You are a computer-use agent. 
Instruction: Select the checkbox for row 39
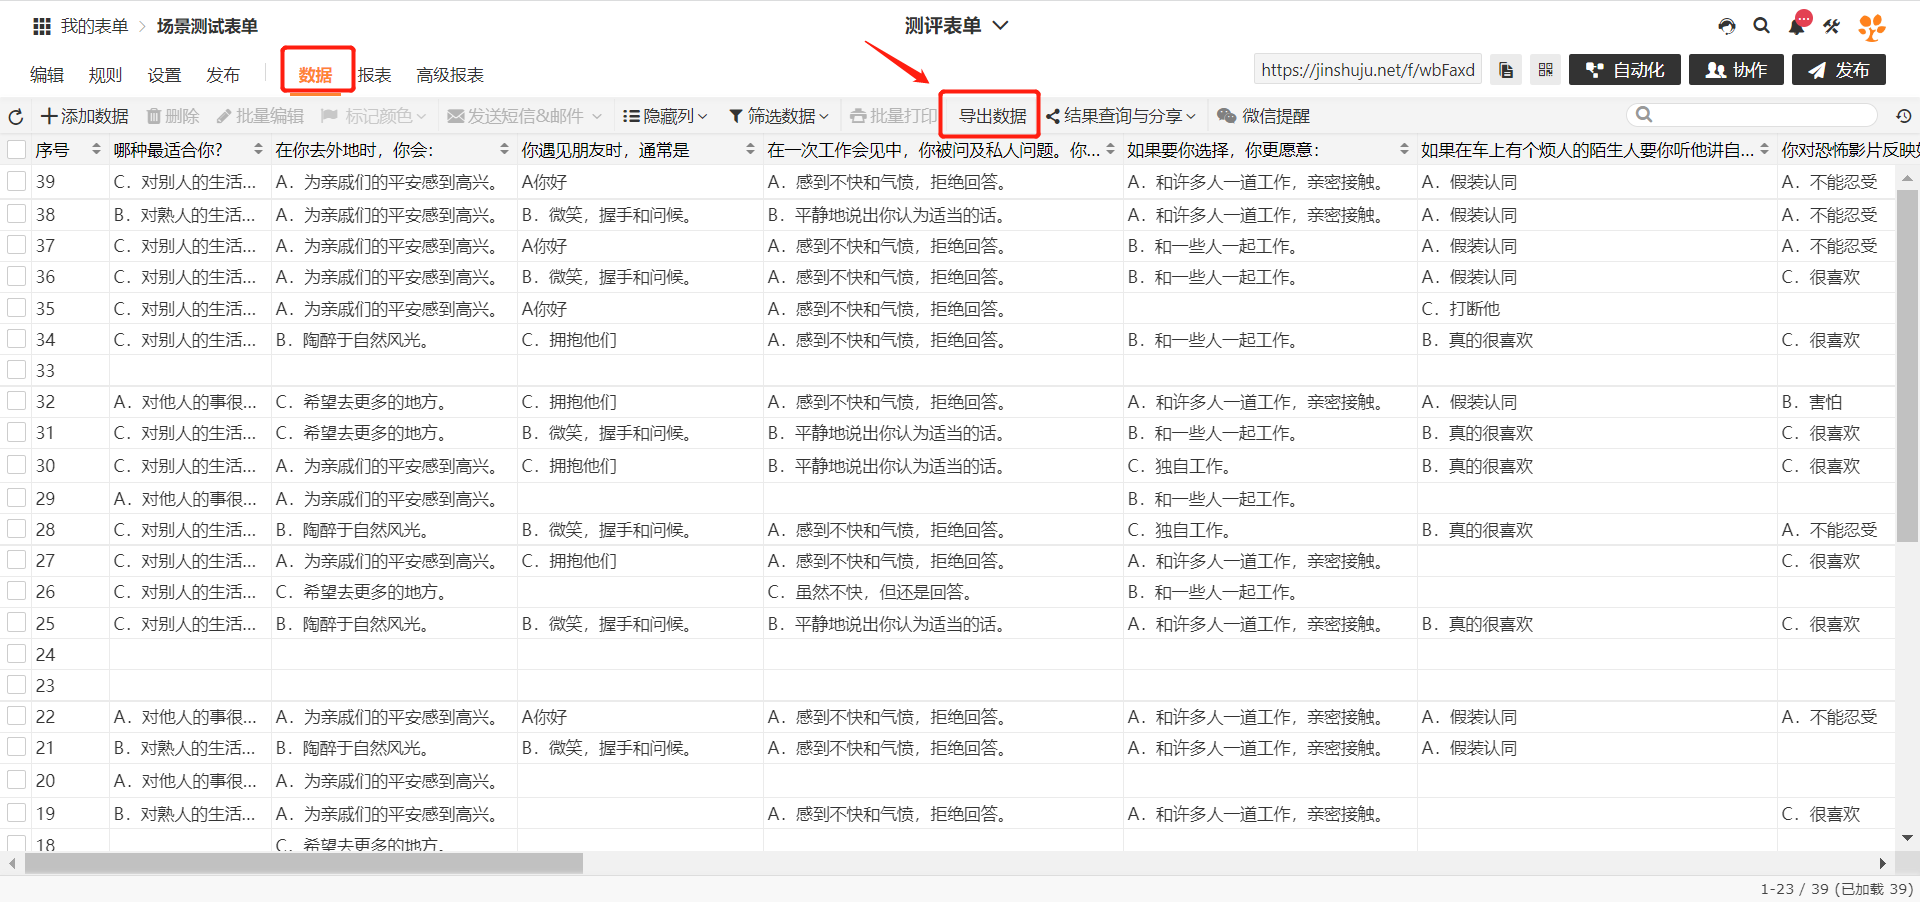17,182
